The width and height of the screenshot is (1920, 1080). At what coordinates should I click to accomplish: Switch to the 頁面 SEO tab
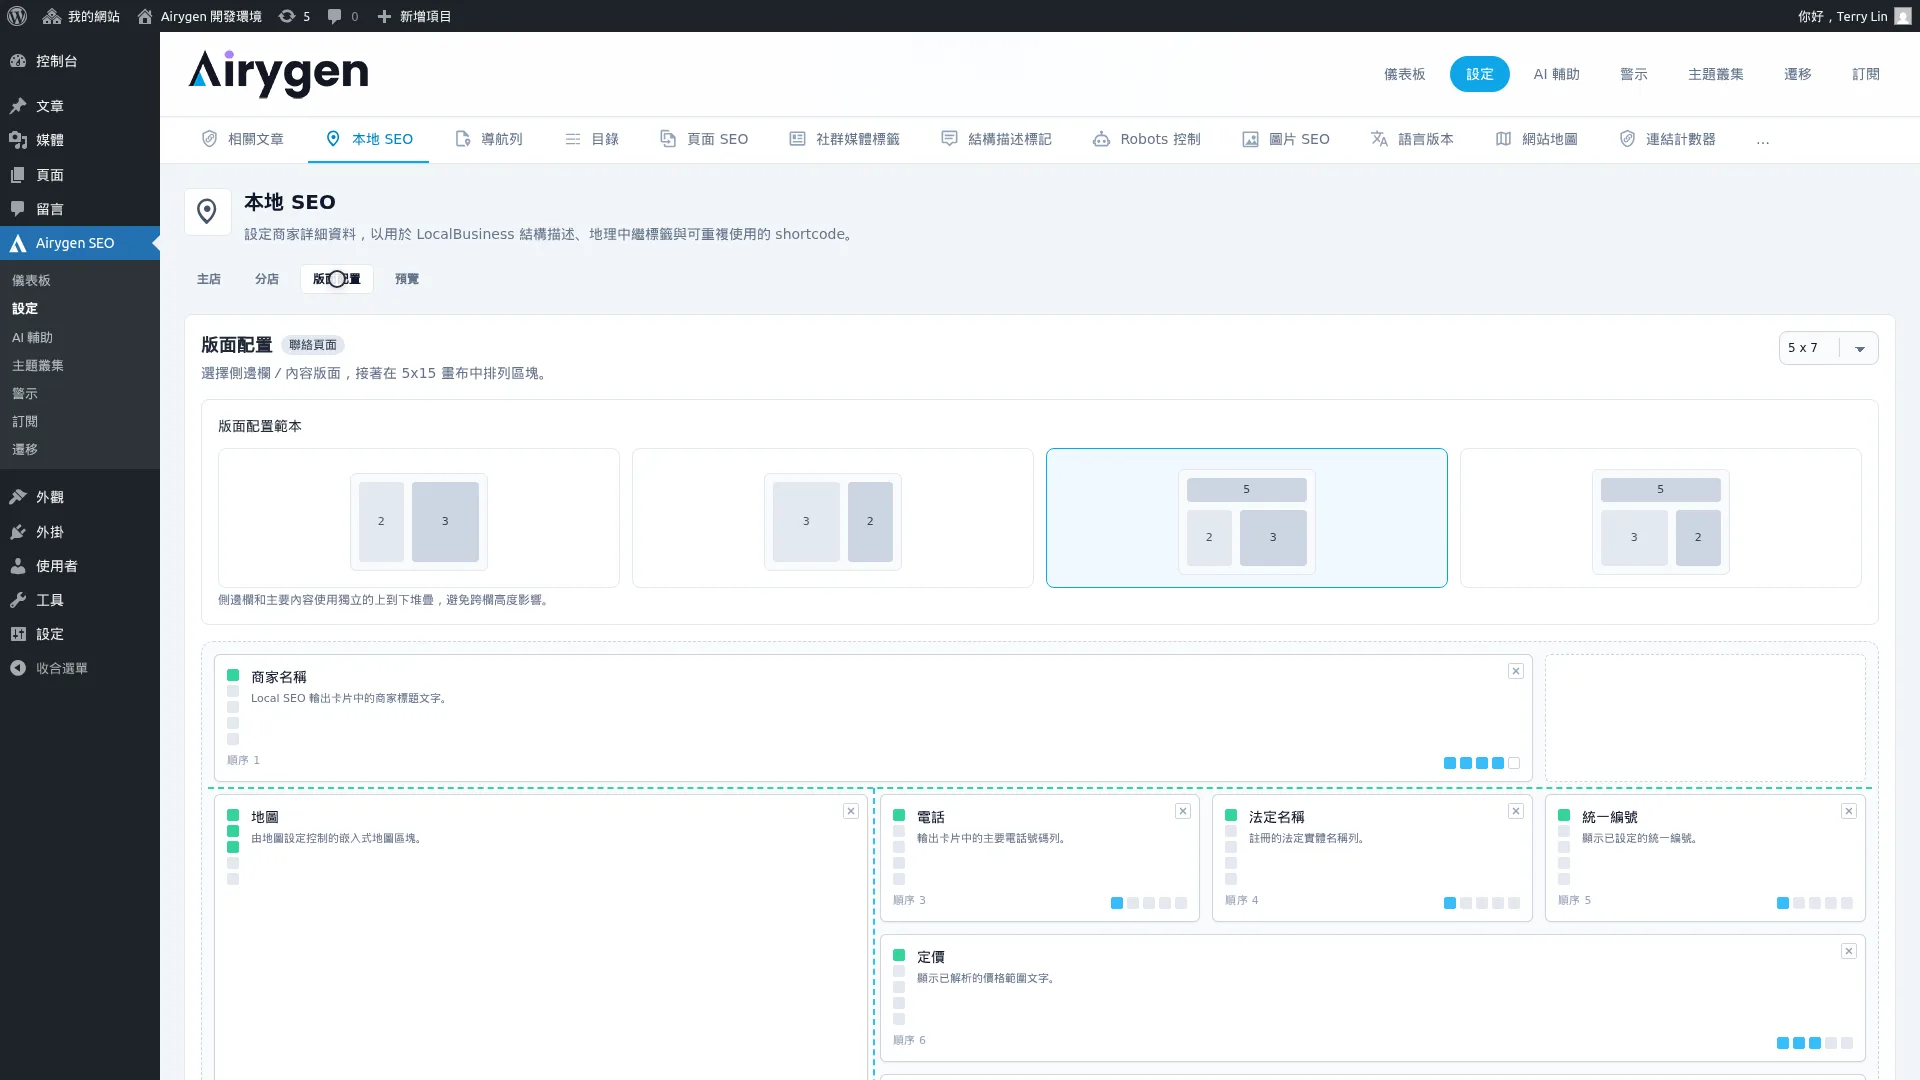[x=704, y=139]
